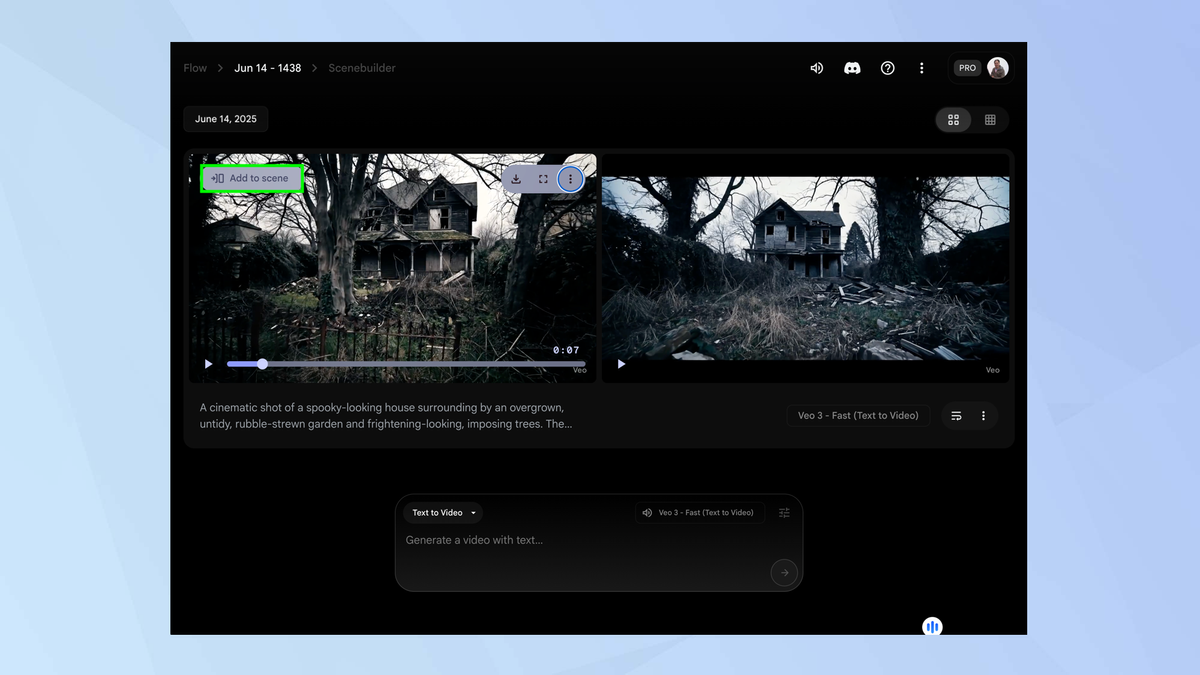Open the prompt row three-dot menu
This screenshot has width=1200, height=675.
click(983, 416)
